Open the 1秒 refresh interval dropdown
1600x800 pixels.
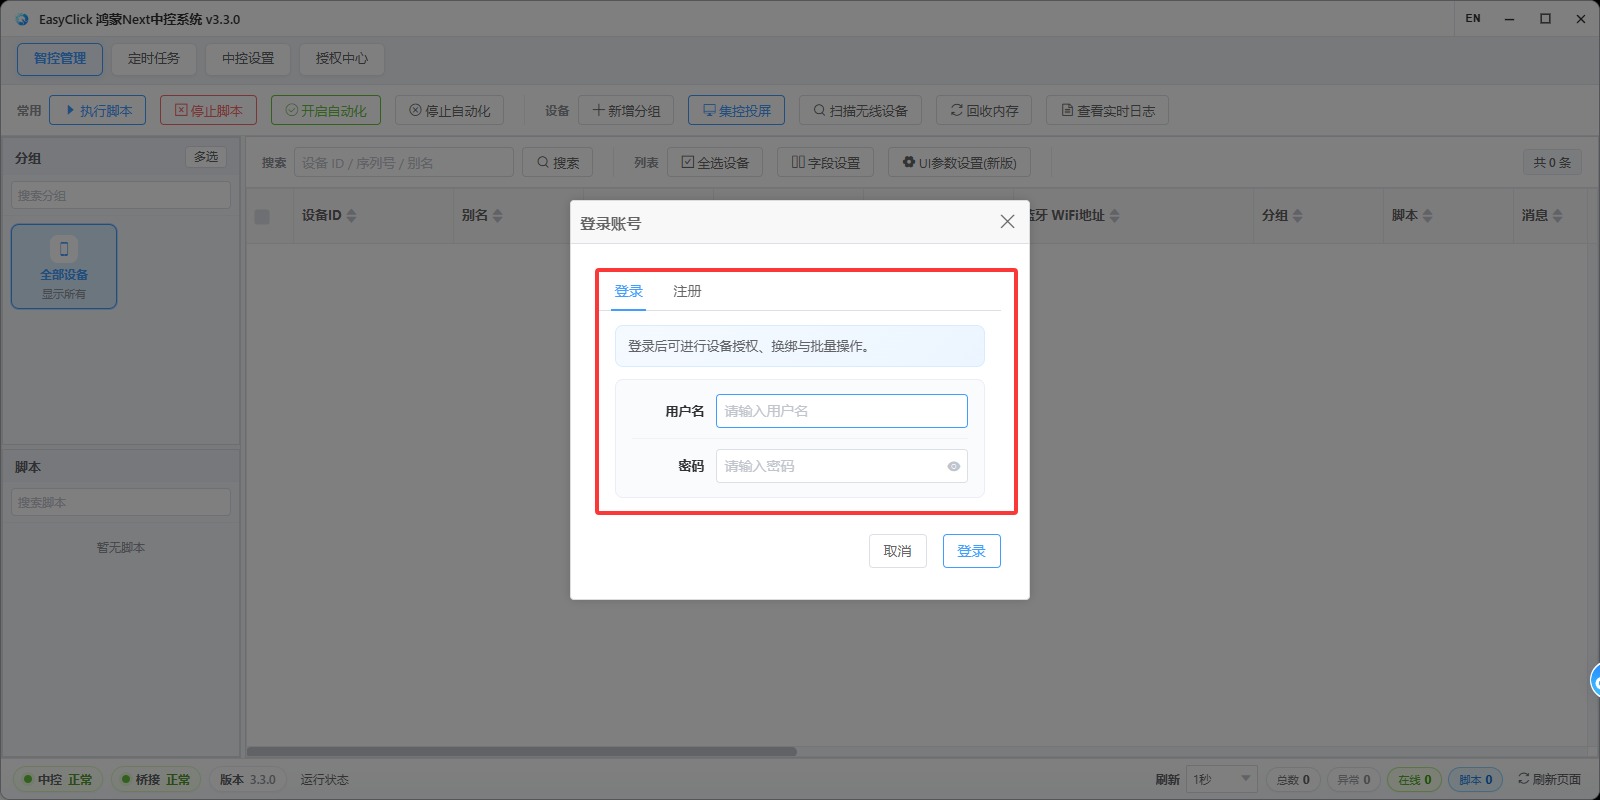(x=1222, y=779)
